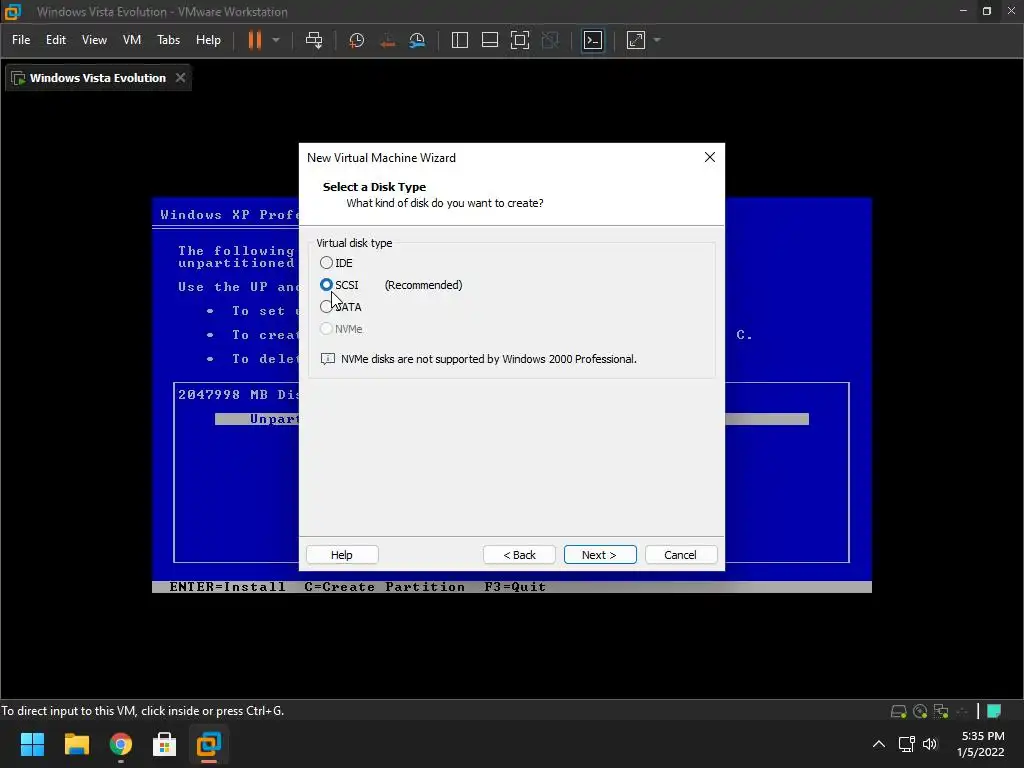This screenshot has width=1024, height=768.
Task: Click 'C=Create Partition' text in VM screen
Action: [385, 586]
